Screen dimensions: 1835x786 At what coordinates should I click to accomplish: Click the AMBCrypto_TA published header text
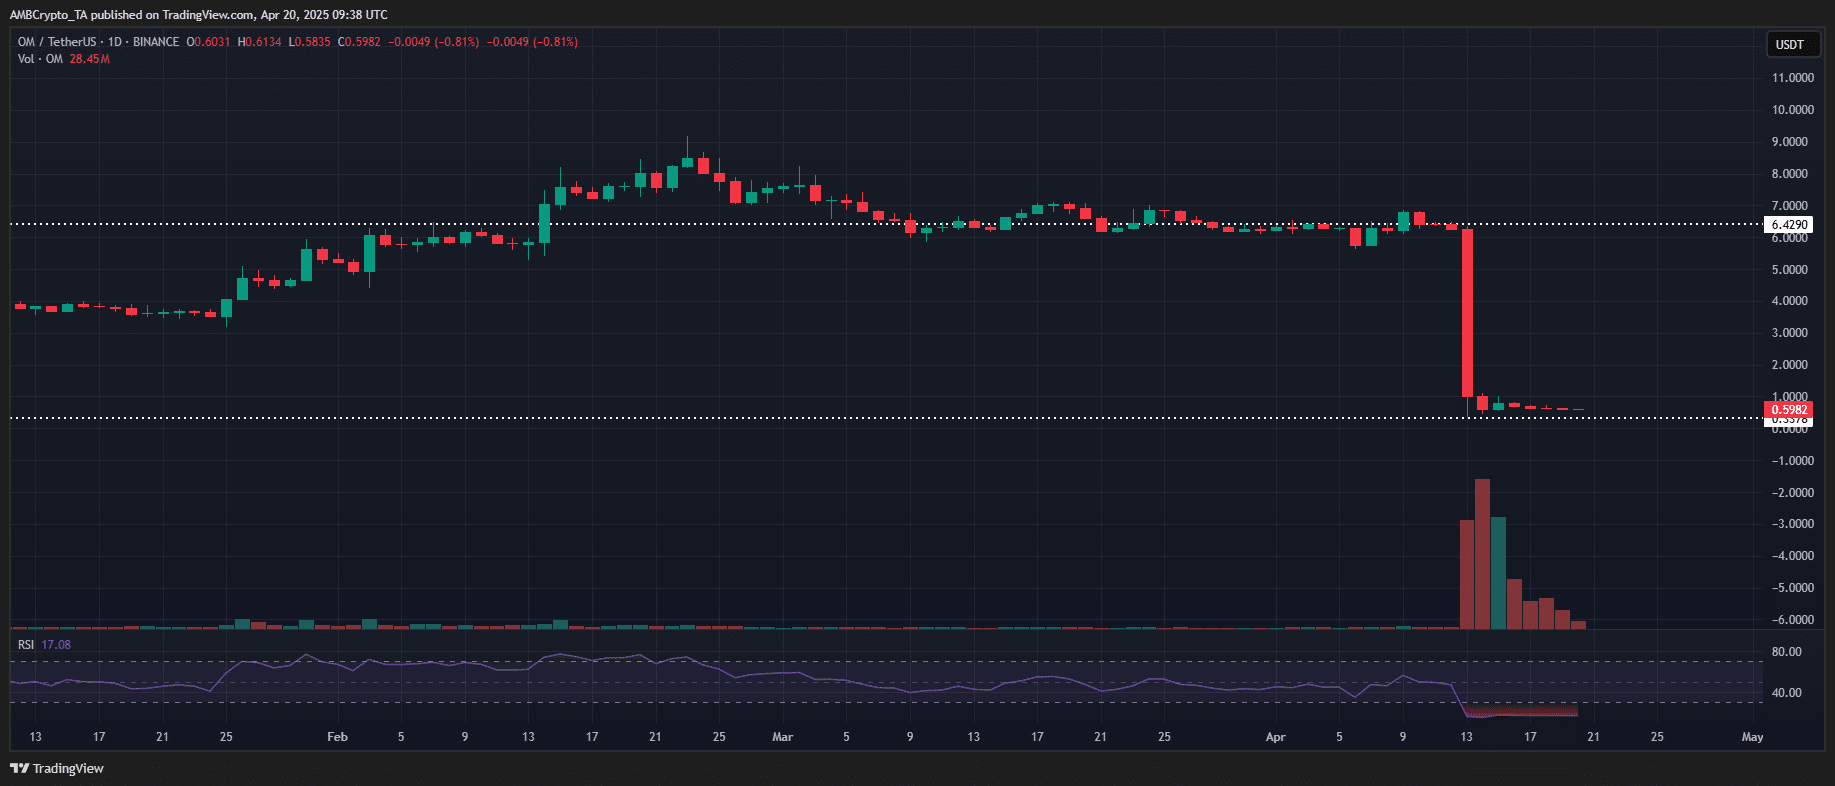(198, 14)
